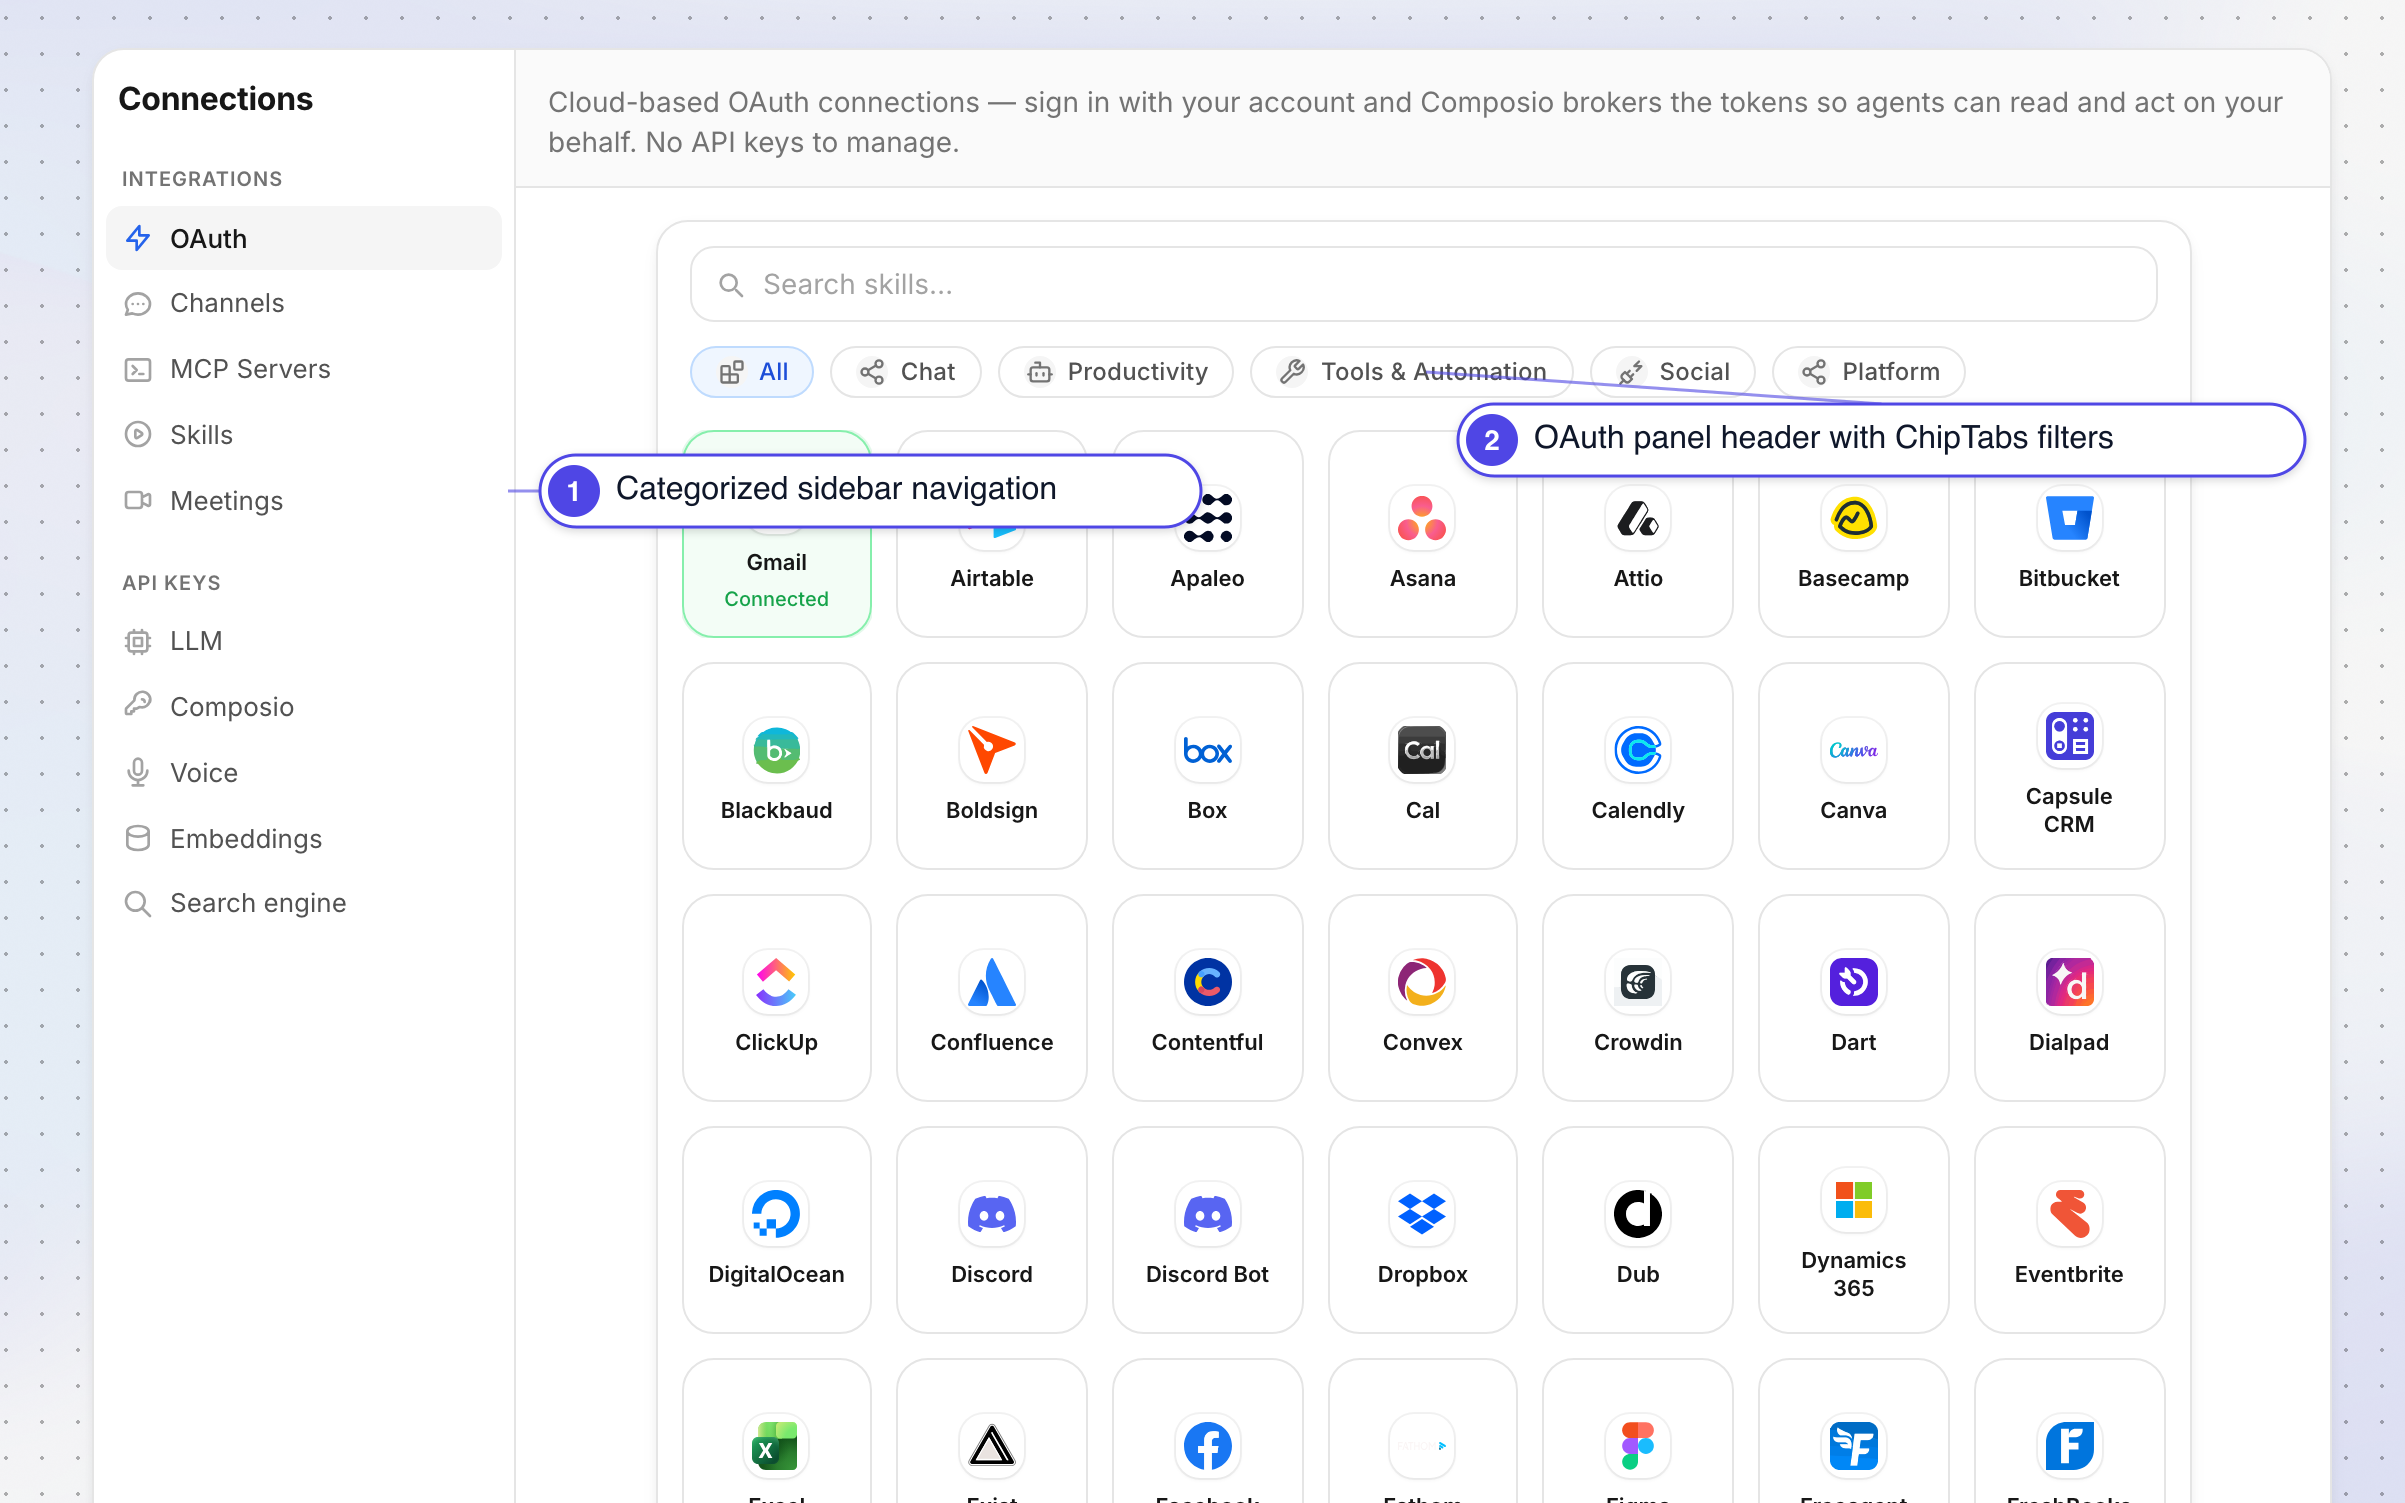Screen dimensions: 2405x1503
Task: Filter by Social category
Action: pos(1673,372)
